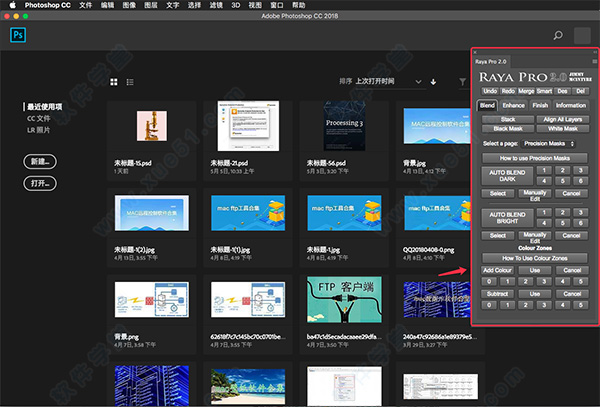
Task: Open the FTP 客户端 thumbnail
Action: tap(344, 300)
